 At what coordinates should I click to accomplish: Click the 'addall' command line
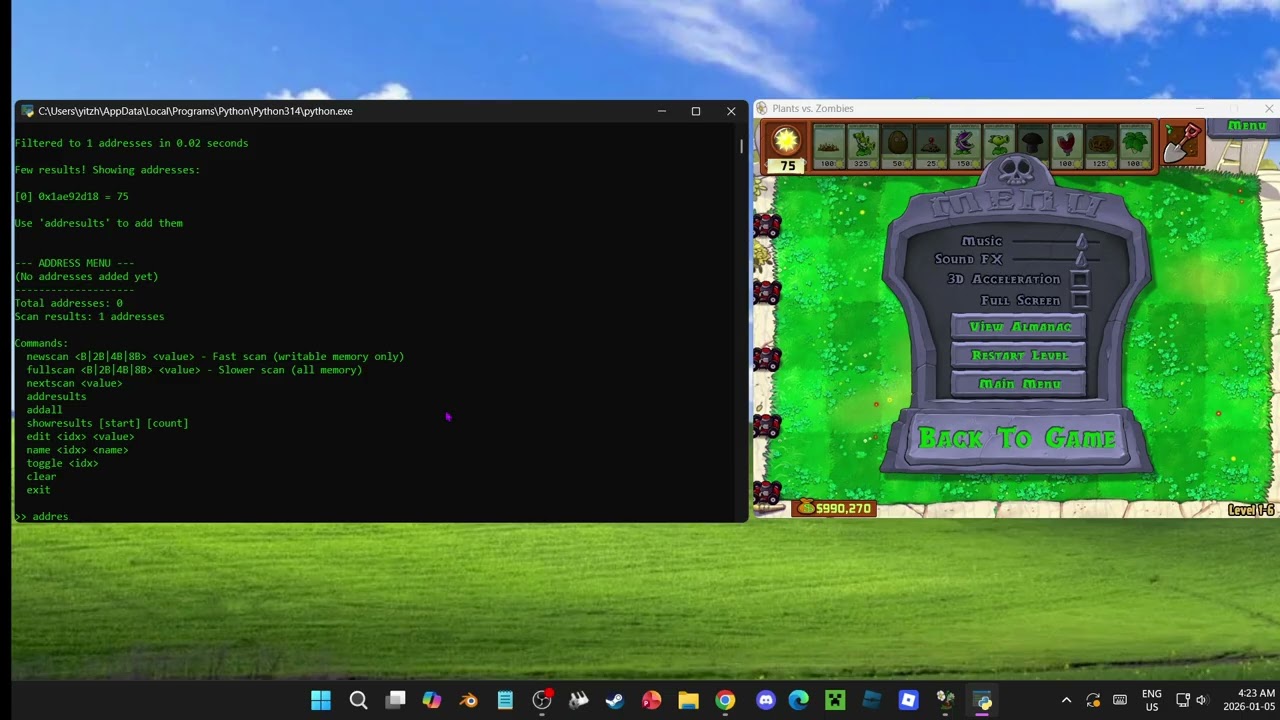pyautogui.click(x=44, y=410)
